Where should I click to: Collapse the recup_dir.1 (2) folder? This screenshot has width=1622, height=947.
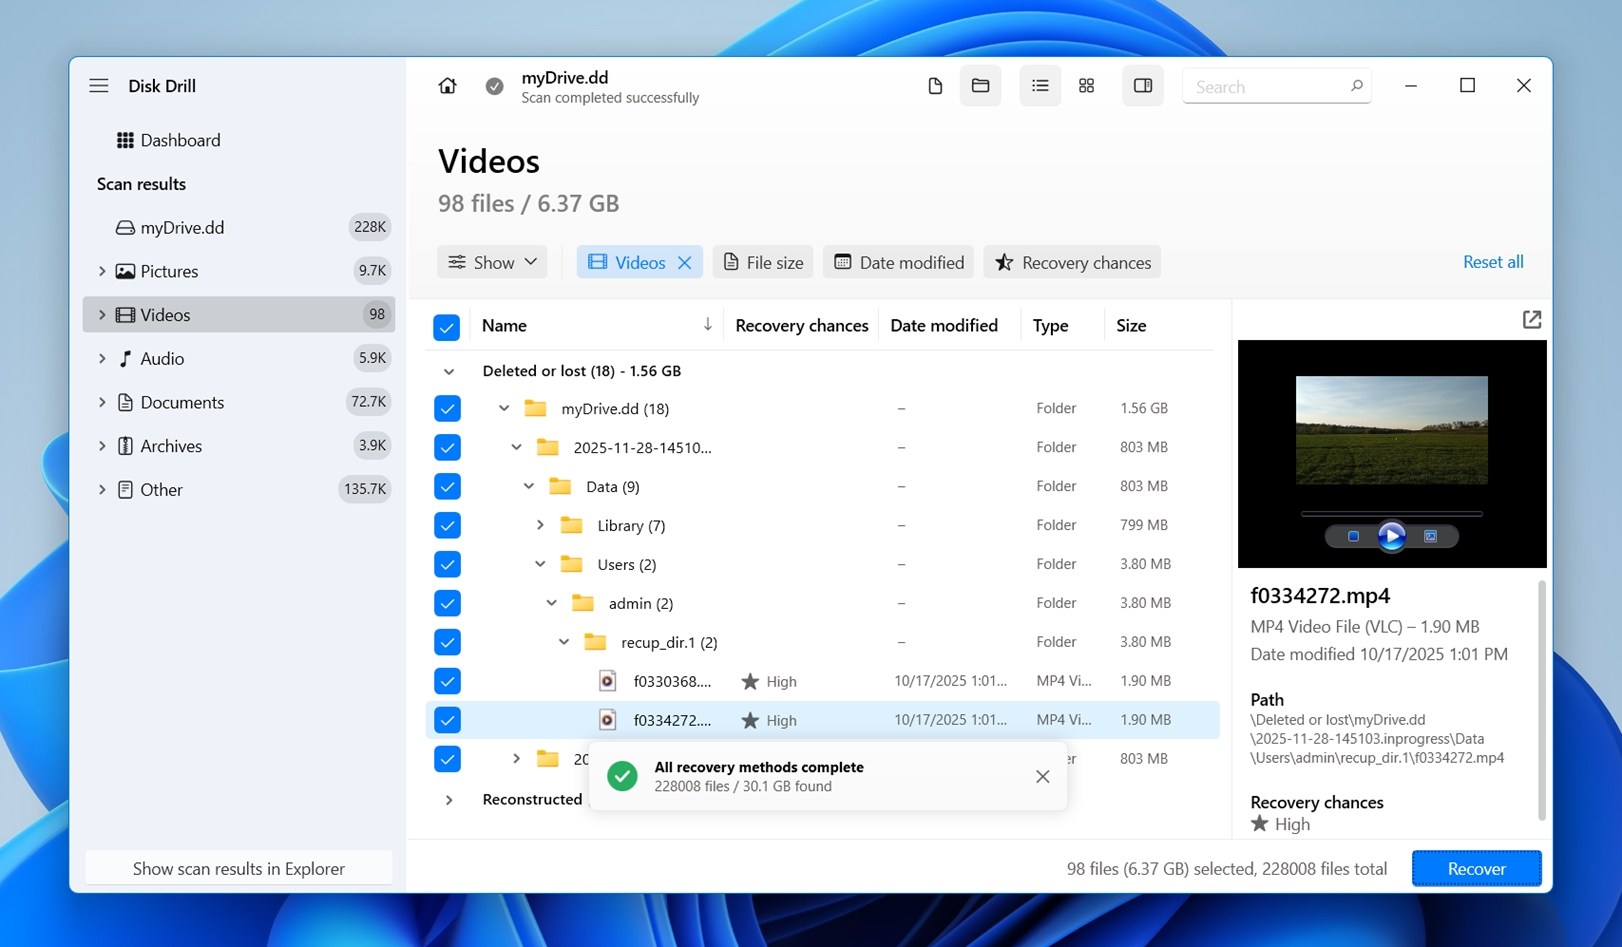[x=564, y=642]
